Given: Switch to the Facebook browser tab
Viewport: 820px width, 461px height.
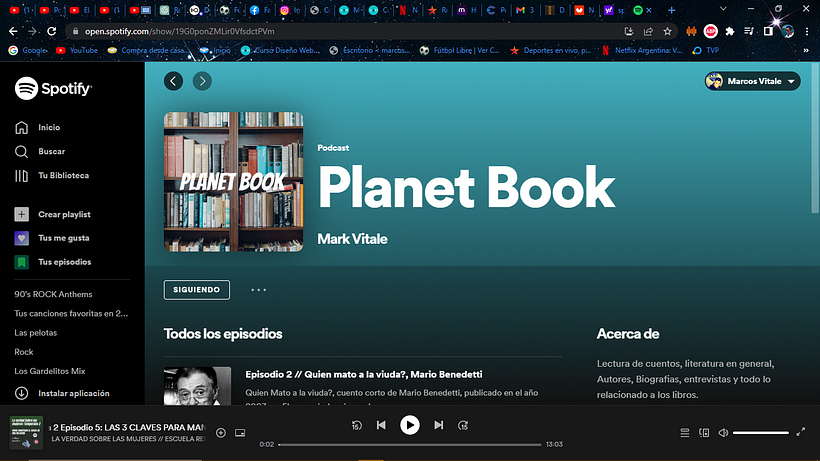Looking at the screenshot, I should point(261,10).
